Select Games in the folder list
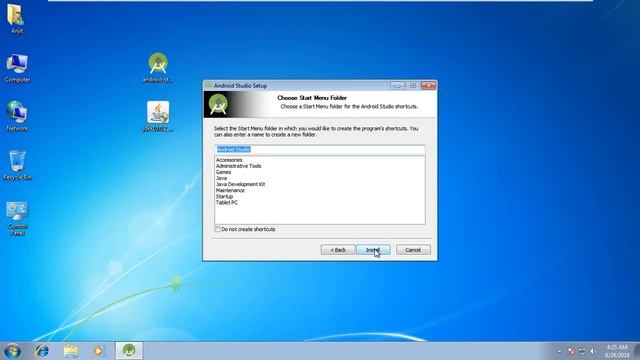The width and height of the screenshot is (640, 360). click(x=223, y=172)
